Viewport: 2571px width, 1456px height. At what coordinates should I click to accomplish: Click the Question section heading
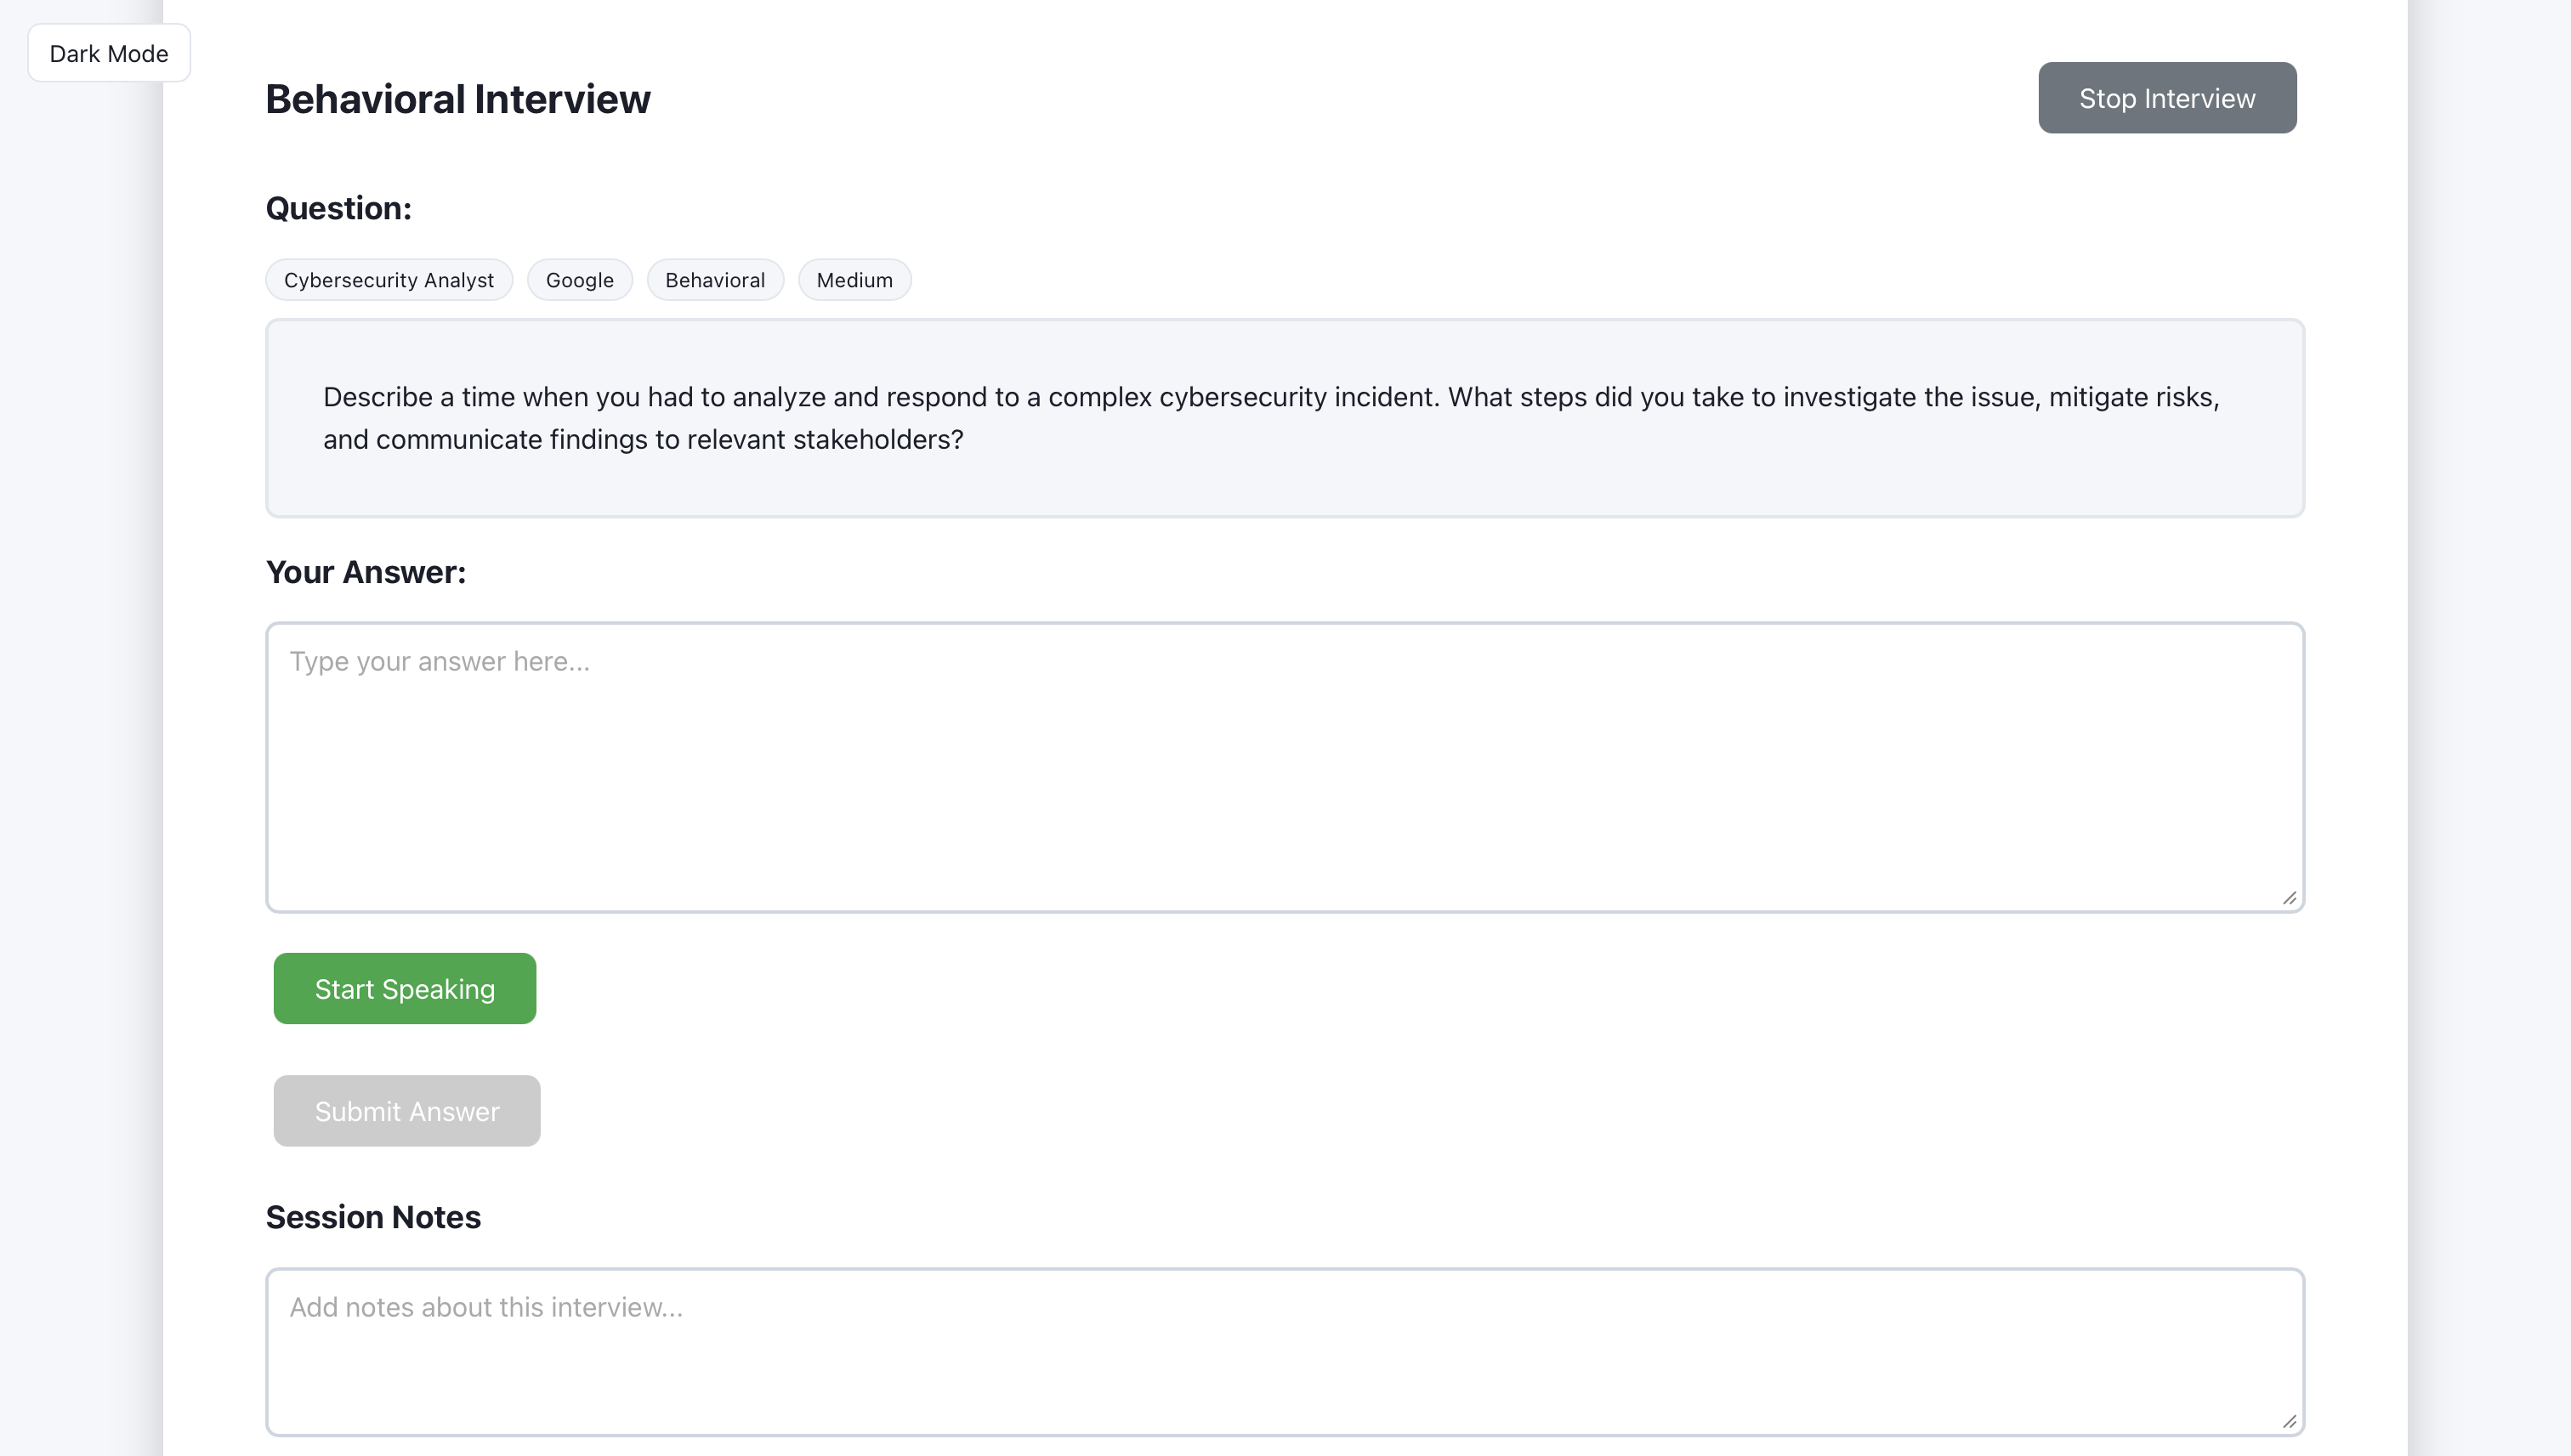tap(338, 208)
